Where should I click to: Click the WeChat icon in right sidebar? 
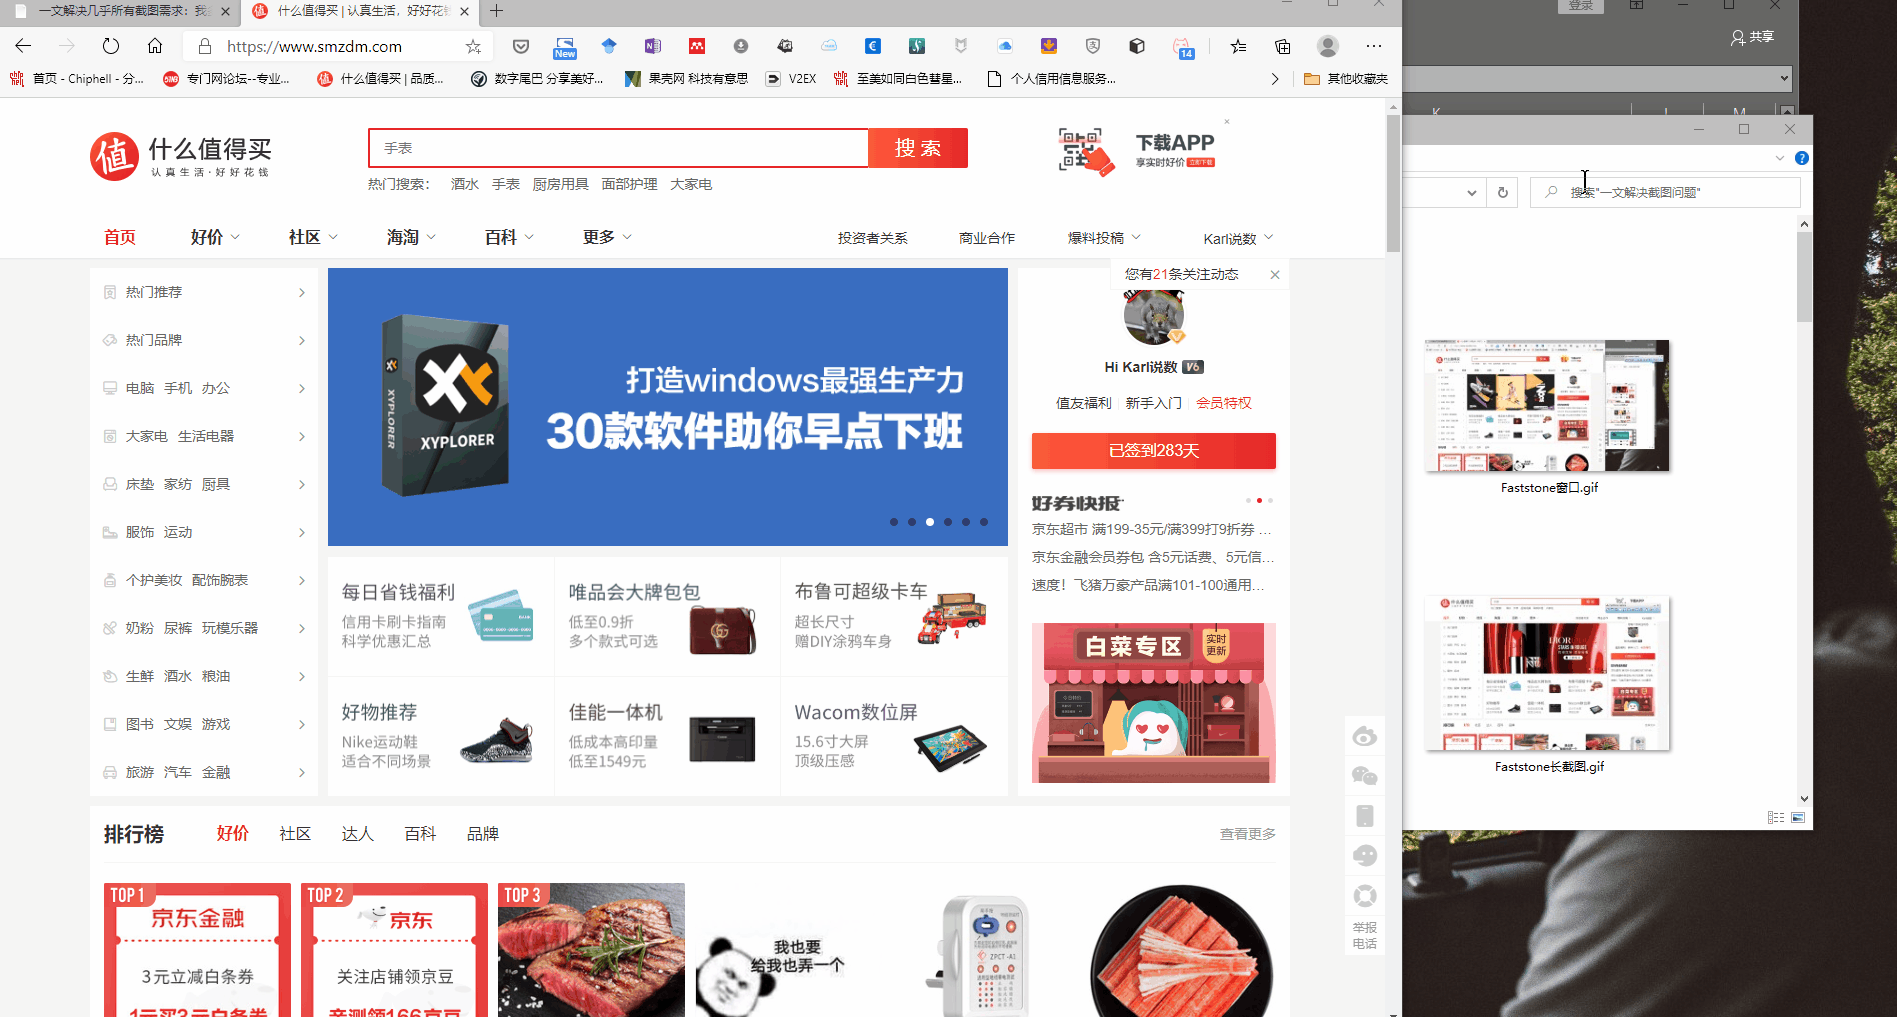1365,776
